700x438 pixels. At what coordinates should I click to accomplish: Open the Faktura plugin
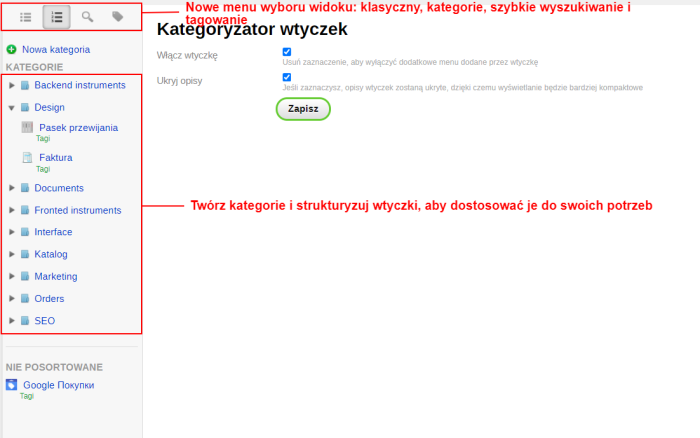56,158
